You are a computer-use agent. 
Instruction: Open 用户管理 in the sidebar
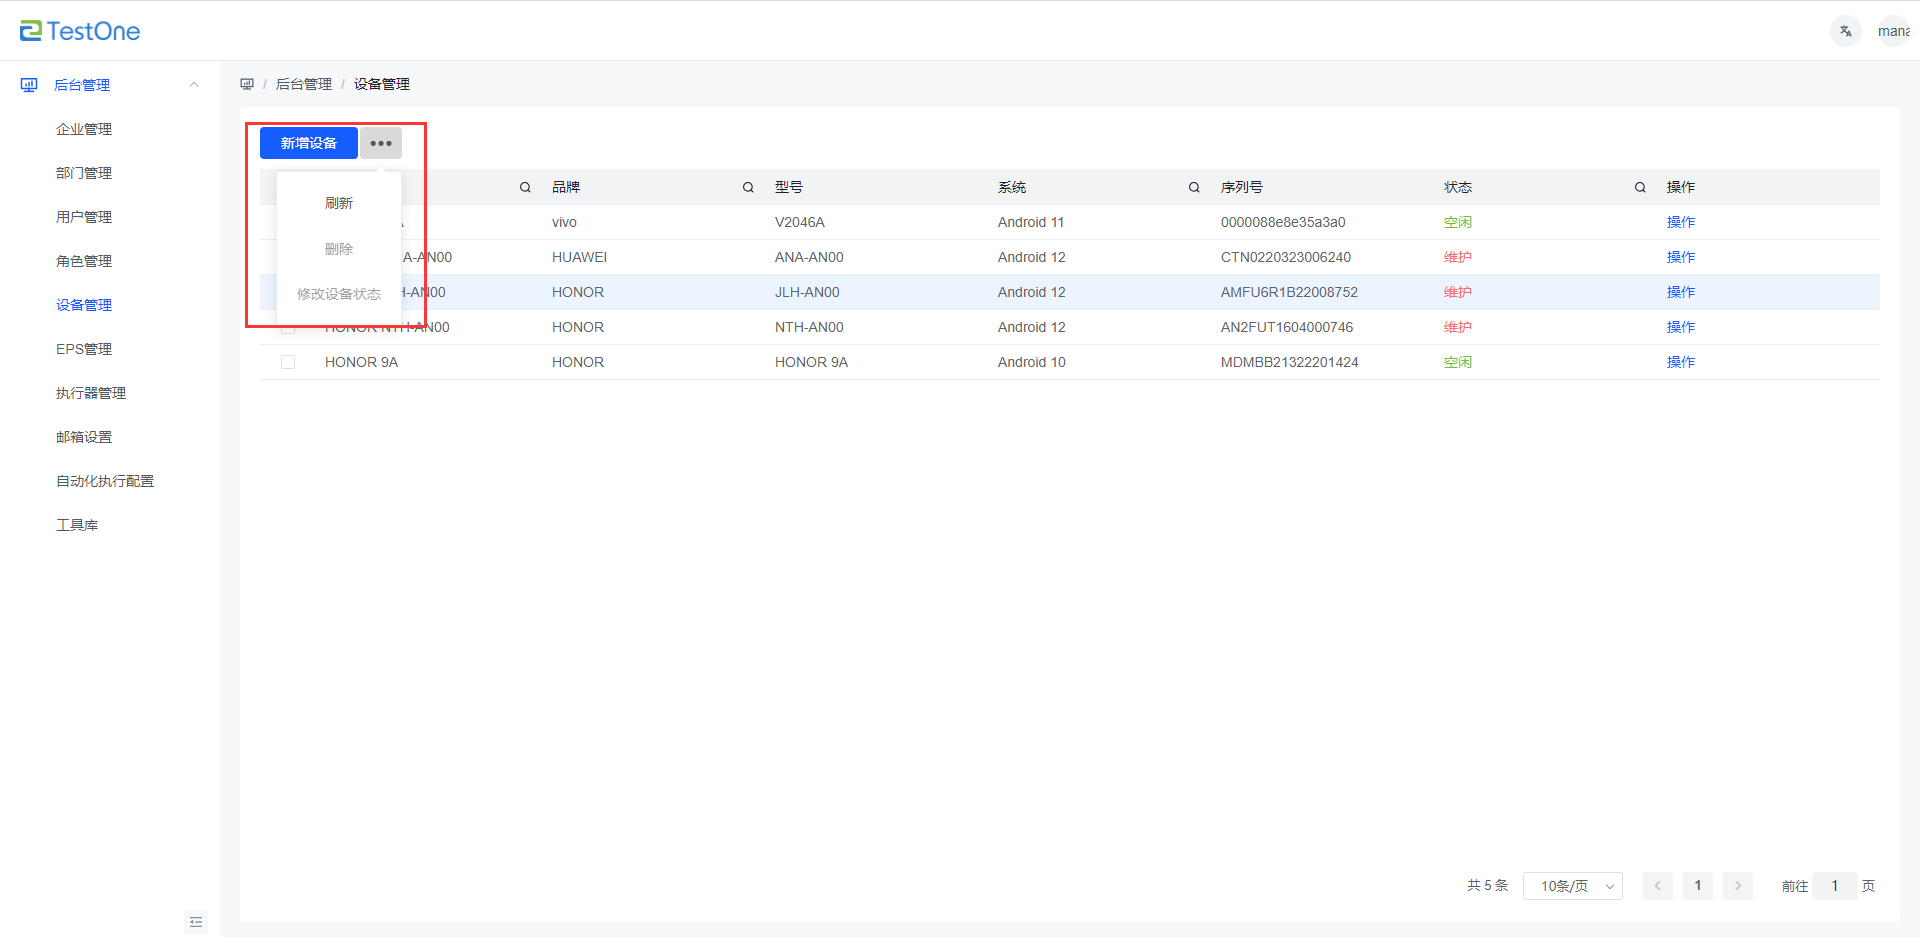coord(84,217)
